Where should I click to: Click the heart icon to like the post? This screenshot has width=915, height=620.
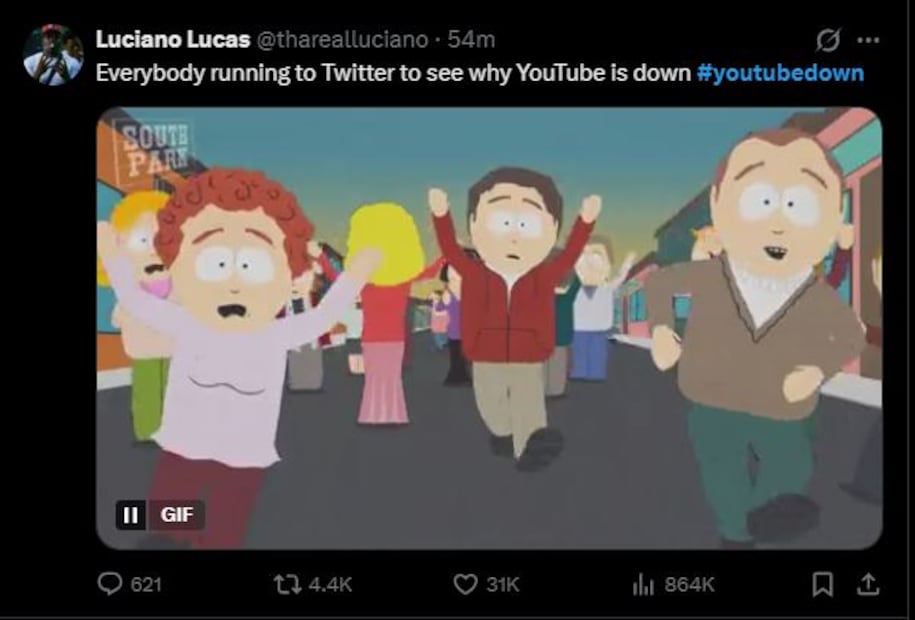click(465, 584)
